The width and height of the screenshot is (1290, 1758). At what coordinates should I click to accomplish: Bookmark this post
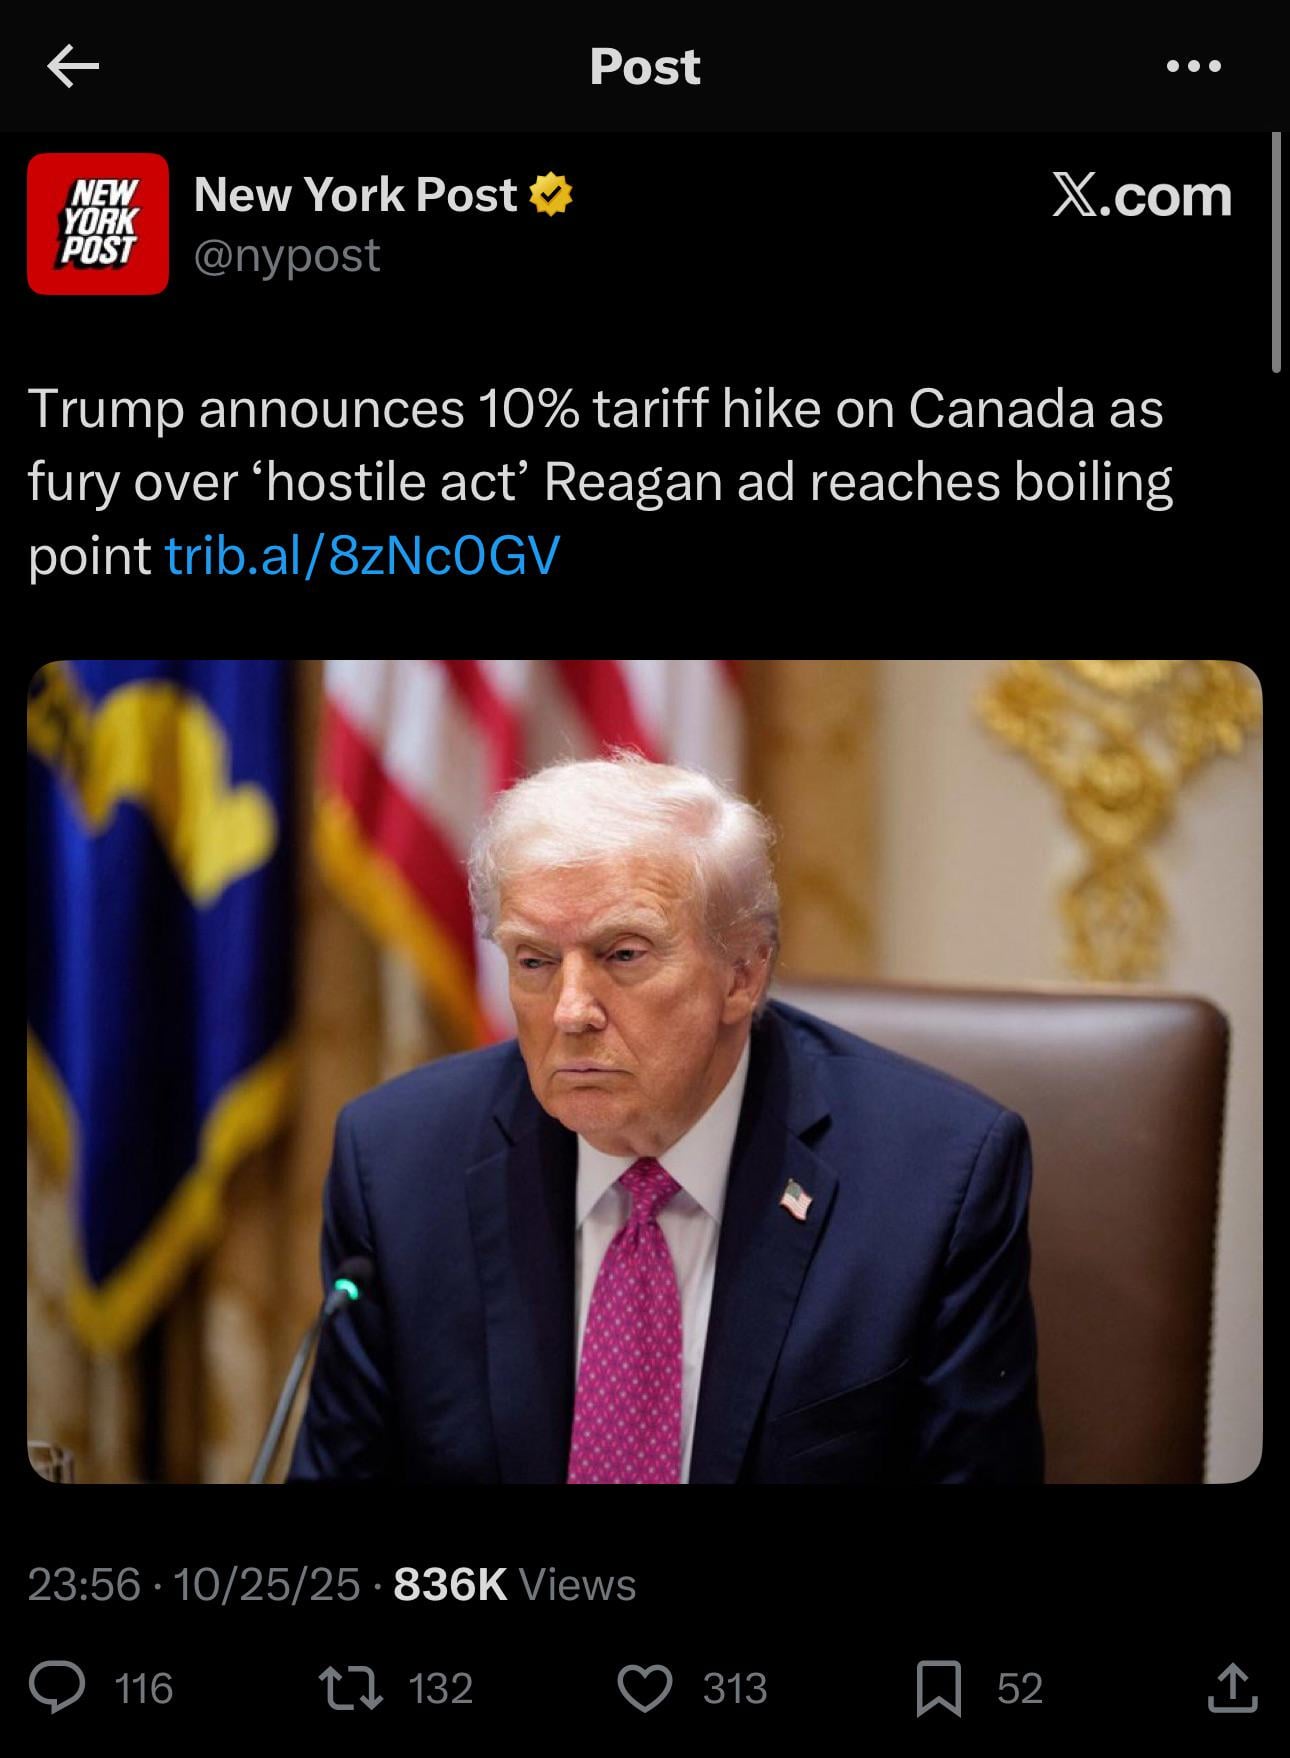(939, 1689)
